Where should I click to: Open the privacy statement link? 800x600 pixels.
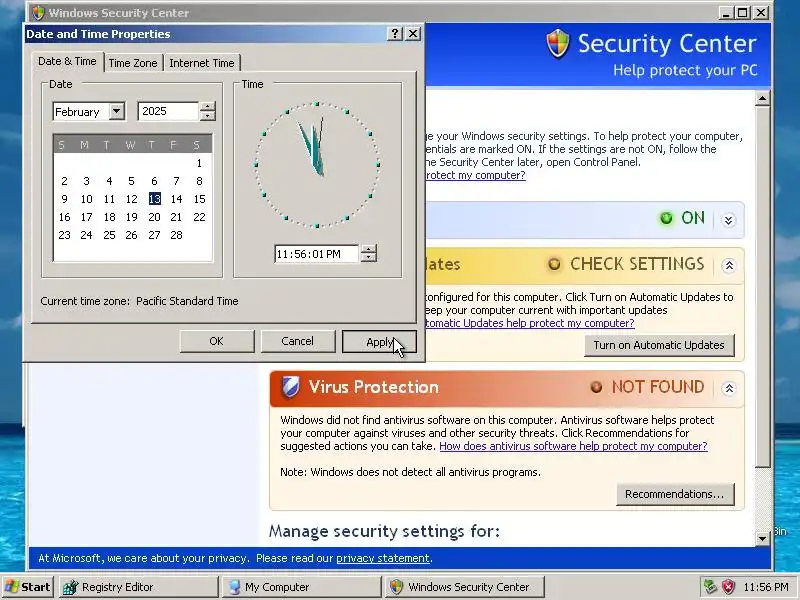pyautogui.click(x=383, y=558)
